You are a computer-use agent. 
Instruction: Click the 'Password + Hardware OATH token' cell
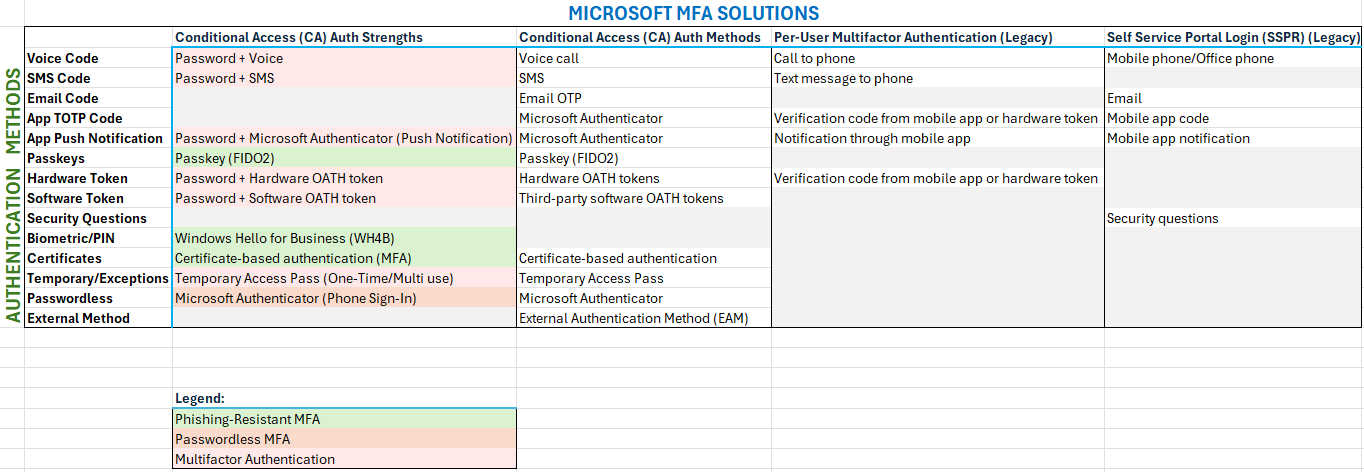[x=344, y=178]
